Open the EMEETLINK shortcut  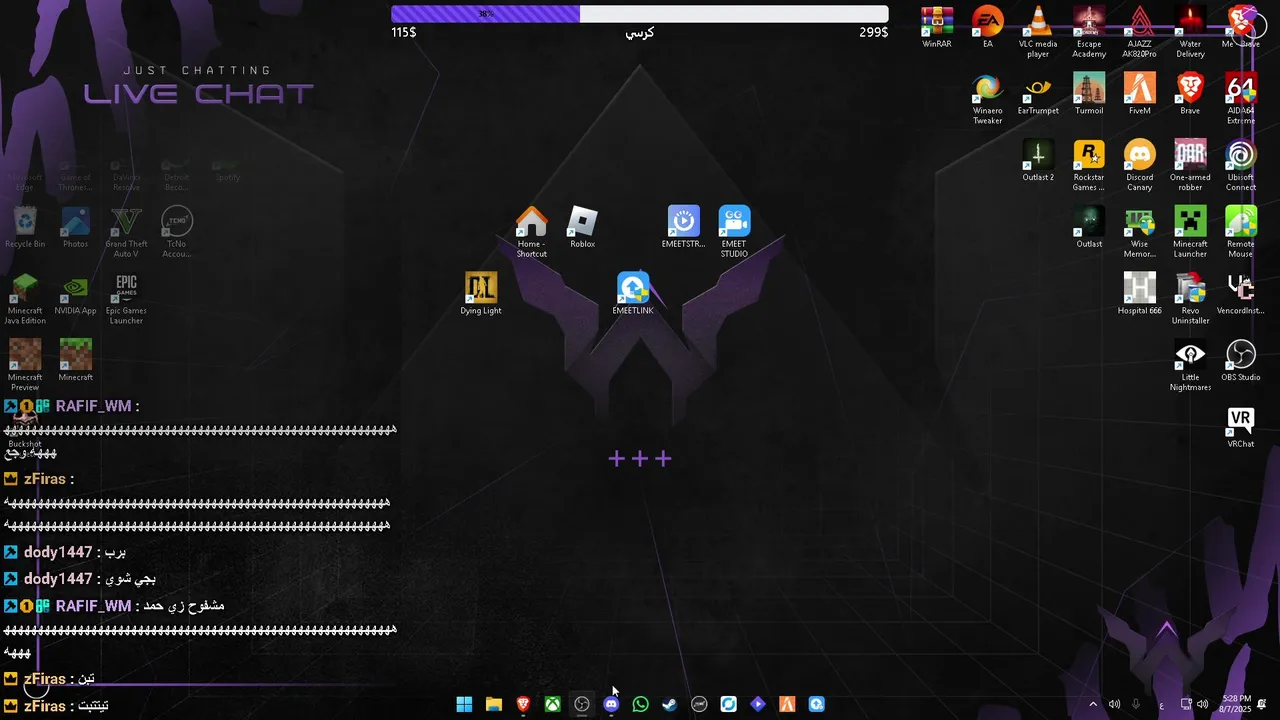(632, 294)
